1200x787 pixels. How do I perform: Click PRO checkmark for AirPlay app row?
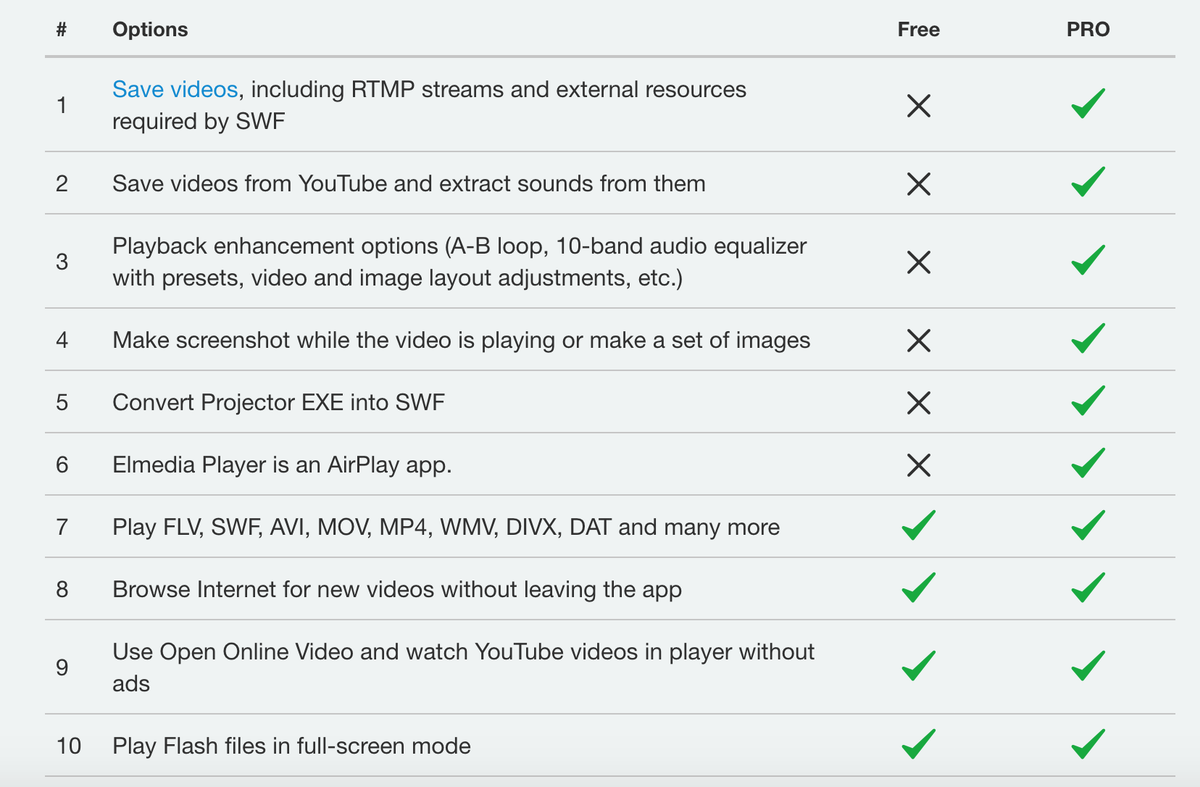1088,464
